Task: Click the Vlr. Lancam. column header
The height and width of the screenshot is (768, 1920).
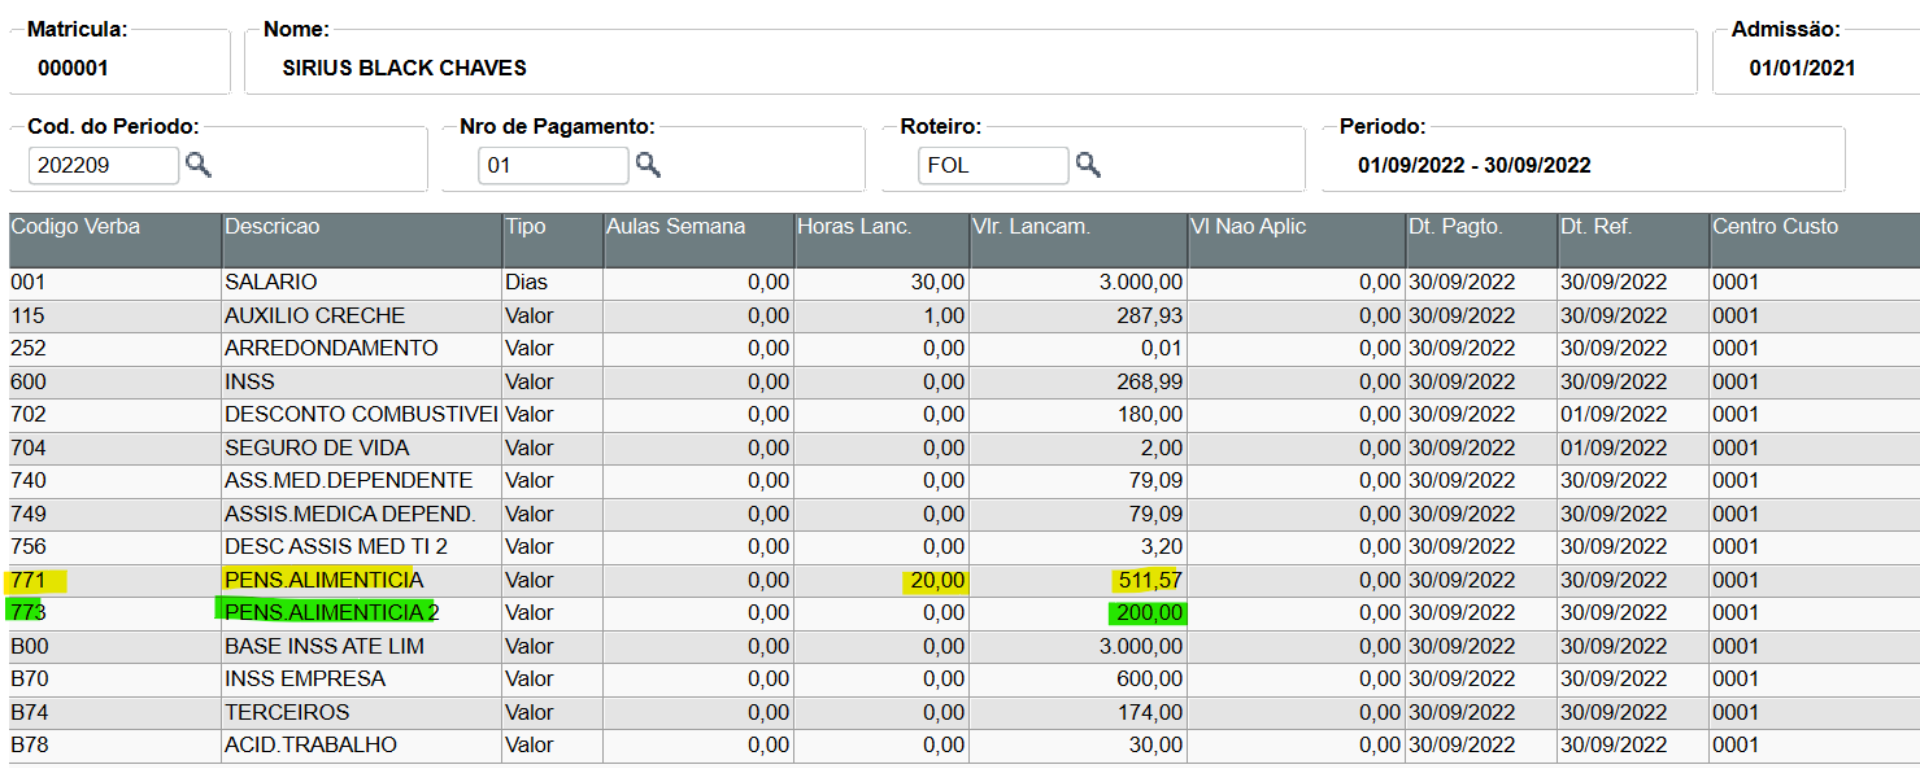Action: tap(1078, 239)
